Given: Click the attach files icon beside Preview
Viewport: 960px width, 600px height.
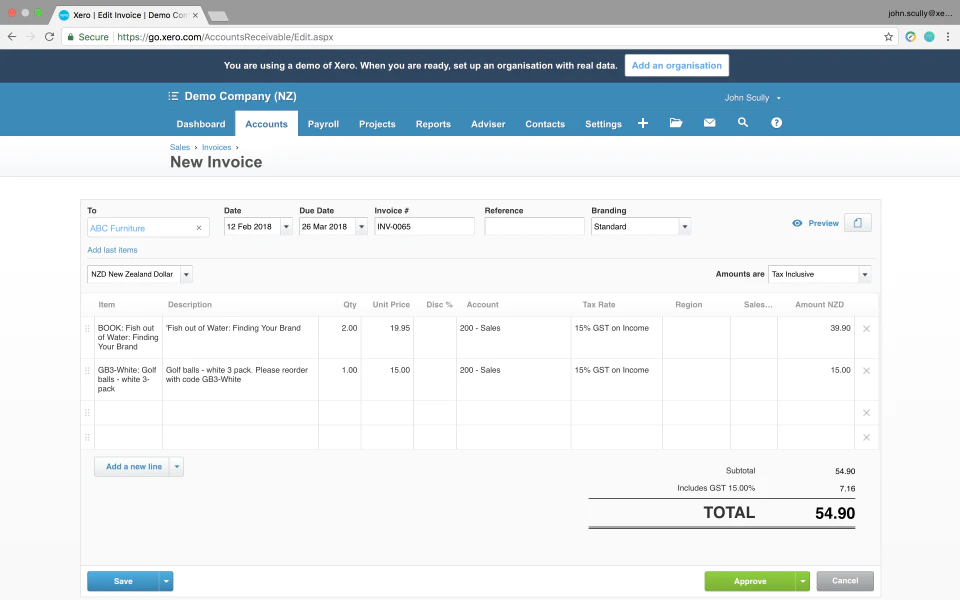Looking at the screenshot, I should [858, 223].
